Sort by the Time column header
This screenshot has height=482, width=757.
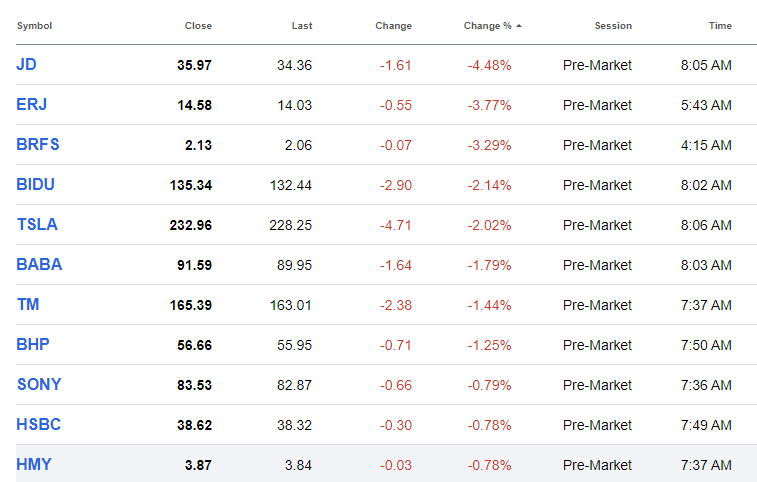tap(720, 26)
